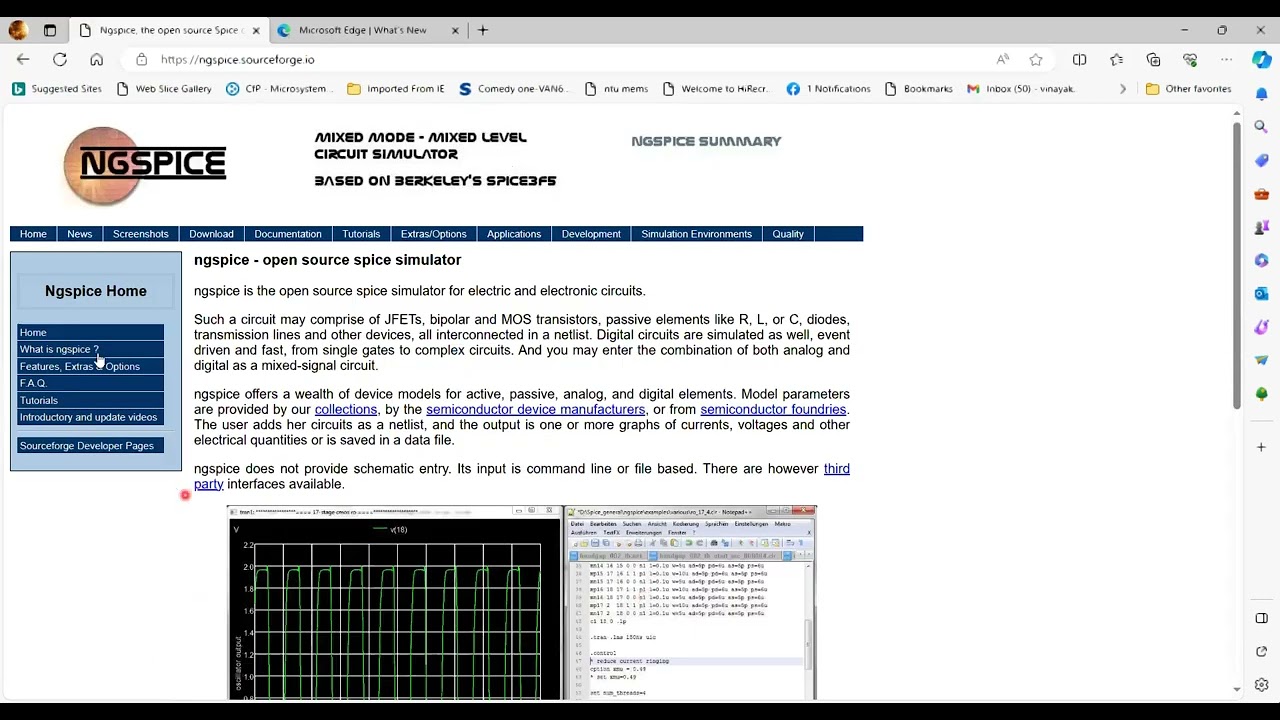The height and width of the screenshot is (720, 1280).
Task: Open the sidebar Drop paper-plane icon
Action: click(x=1261, y=360)
